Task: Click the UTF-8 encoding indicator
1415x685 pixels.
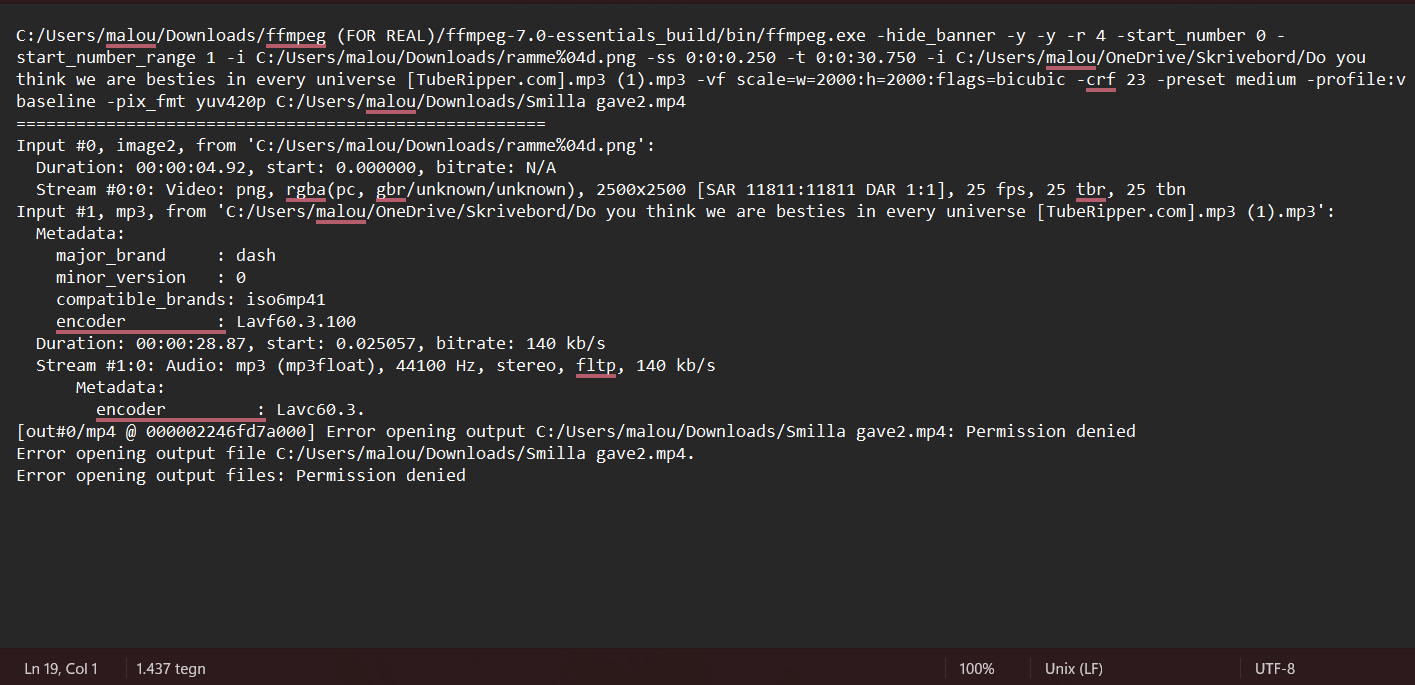Action: [1274, 668]
